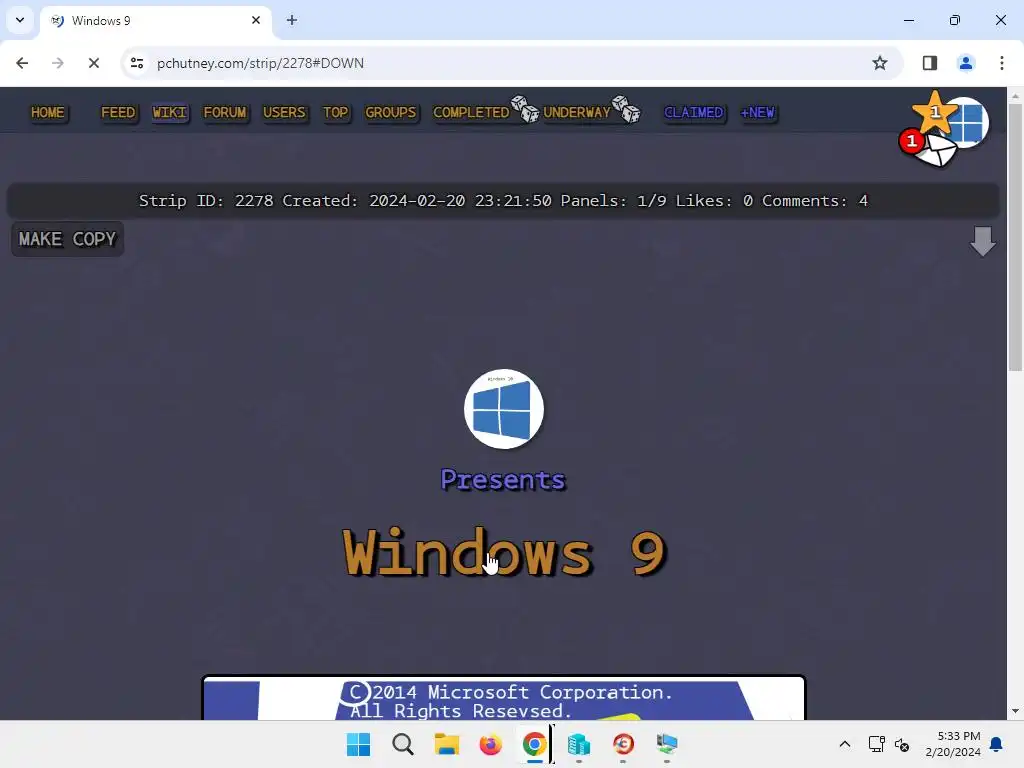
Task: Click the muted volume tray icon
Action: coord(902,744)
